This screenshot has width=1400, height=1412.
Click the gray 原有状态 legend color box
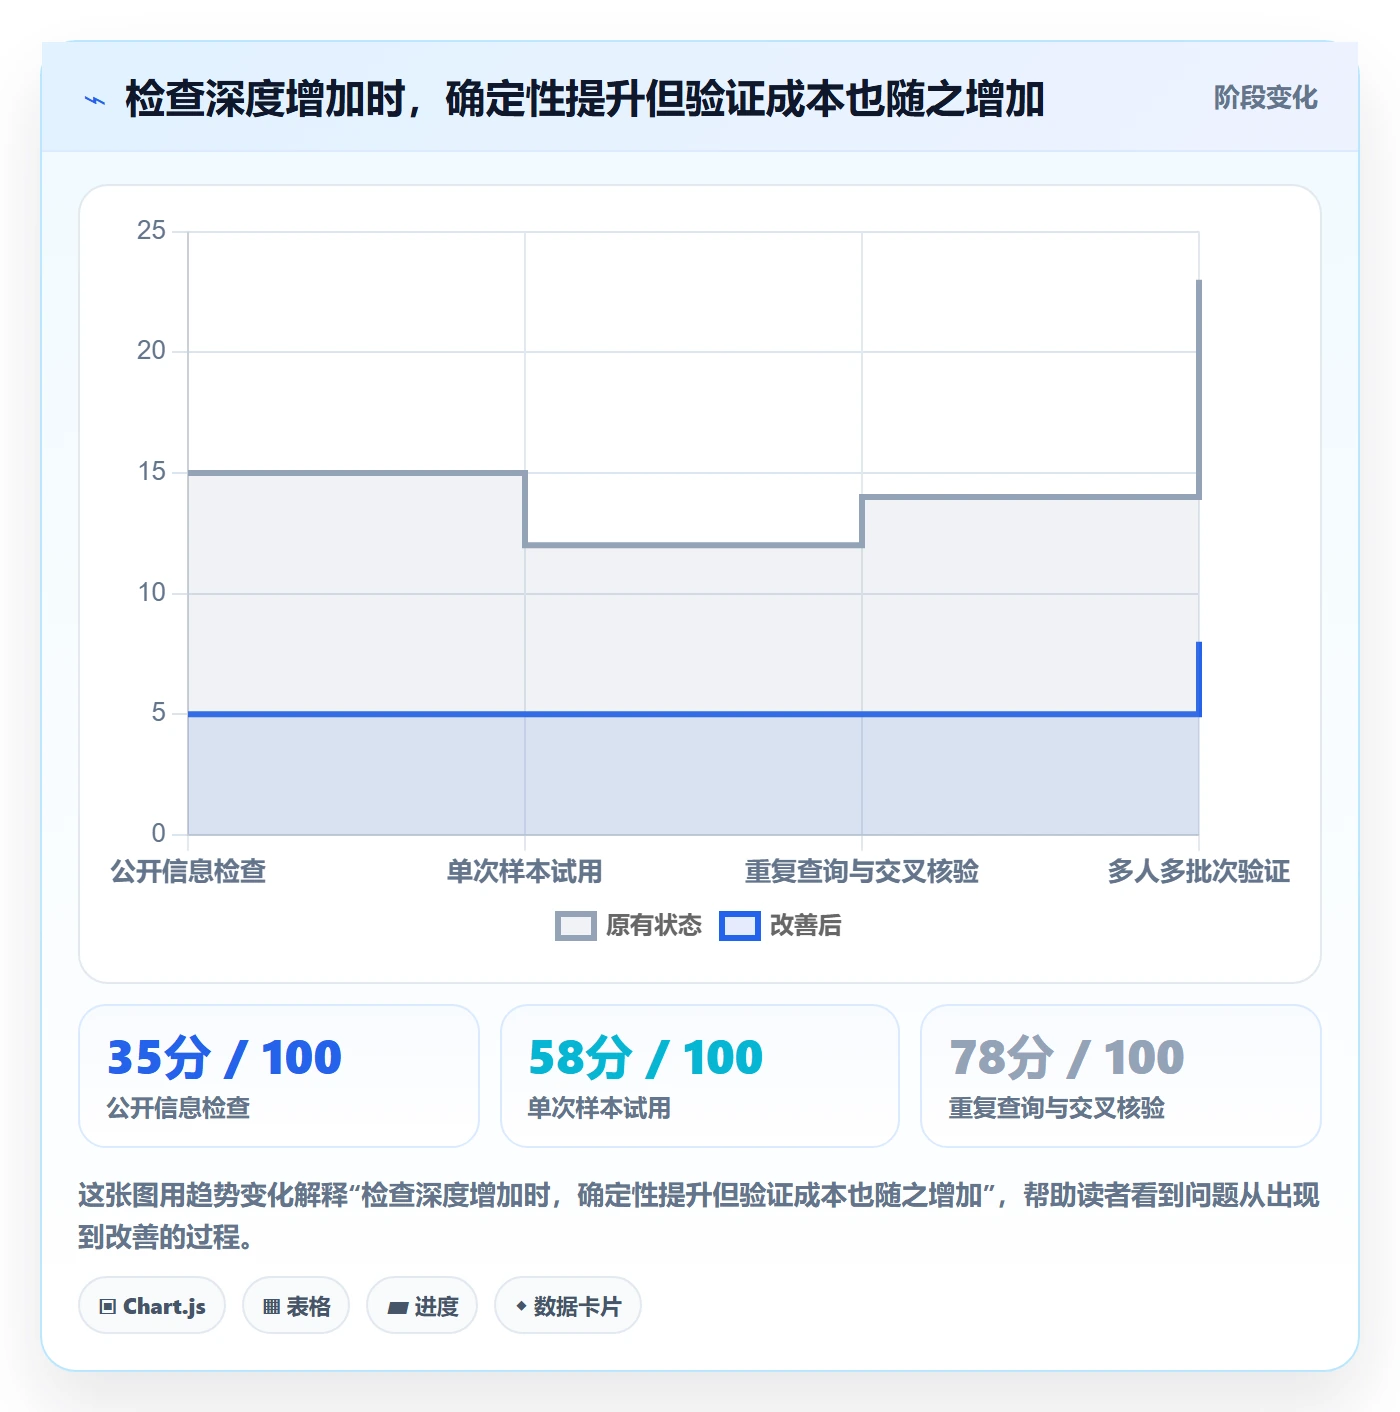click(575, 925)
